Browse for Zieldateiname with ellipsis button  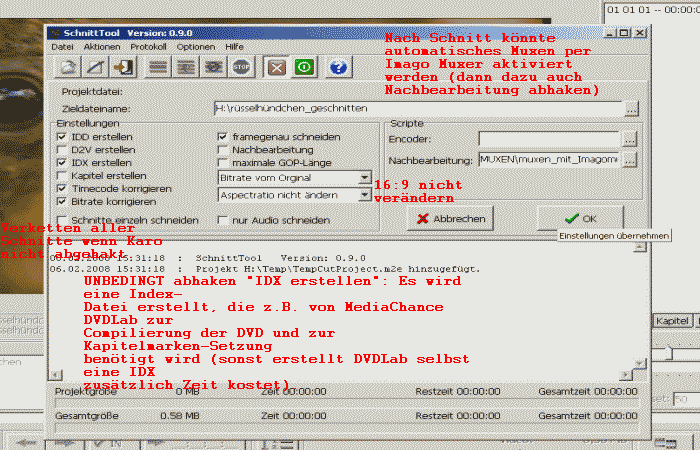[x=631, y=107]
